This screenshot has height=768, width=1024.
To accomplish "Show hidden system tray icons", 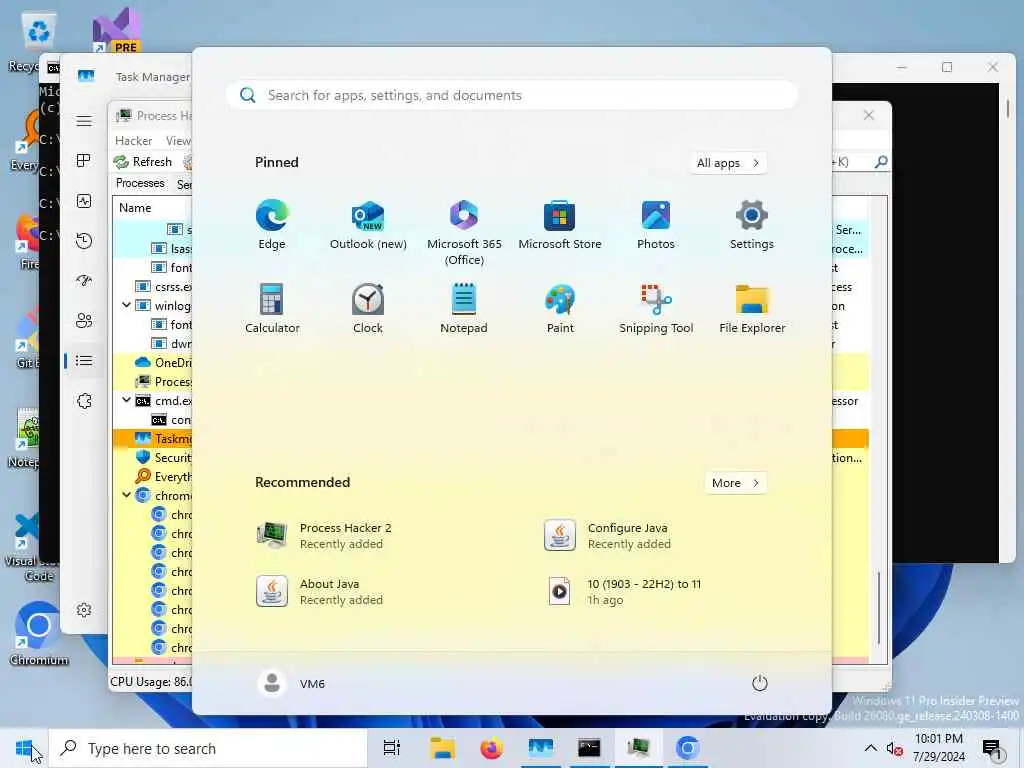I will pos(871,748).
